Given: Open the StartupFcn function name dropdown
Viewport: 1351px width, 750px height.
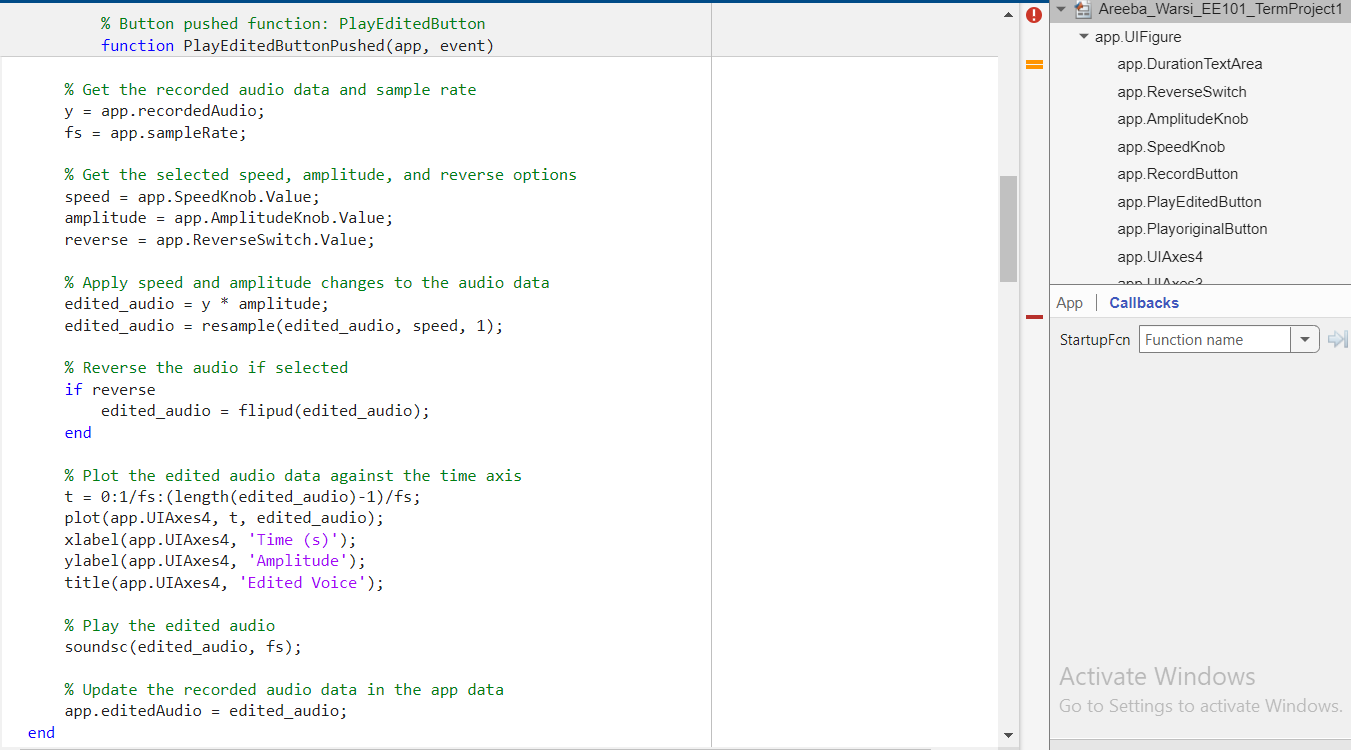Looking at the screenshot, I should pyautogui.click(x=1305, y=339).
